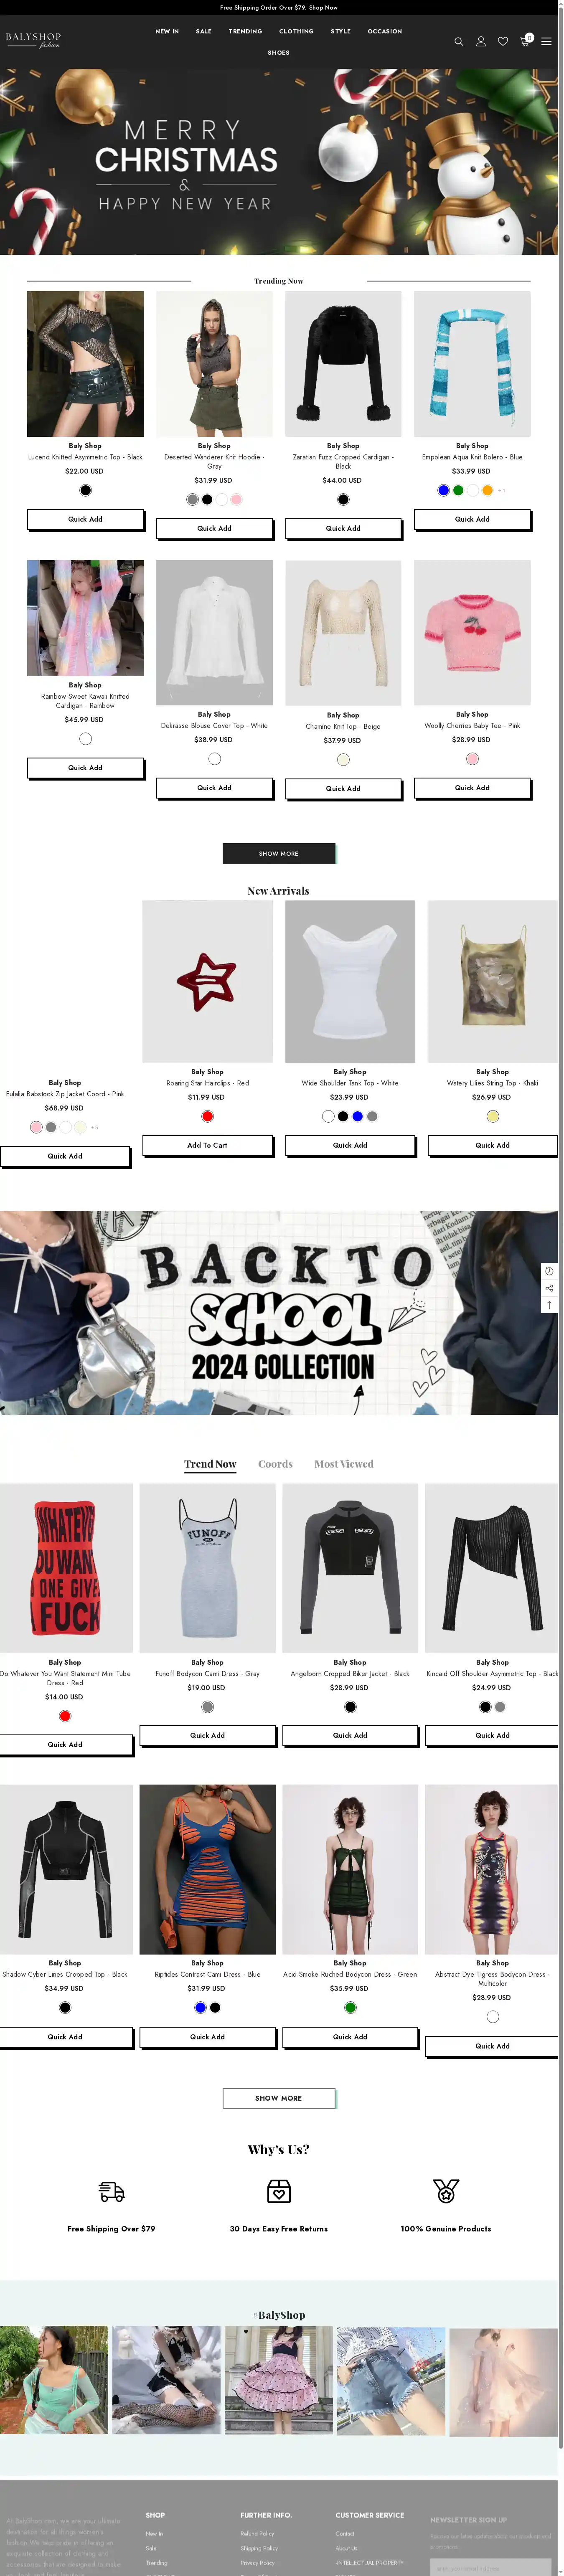Screen dimensions: 564x2576
Task: Choose green swatch for Acid Smoke Dress
Action: [350, 2007]
